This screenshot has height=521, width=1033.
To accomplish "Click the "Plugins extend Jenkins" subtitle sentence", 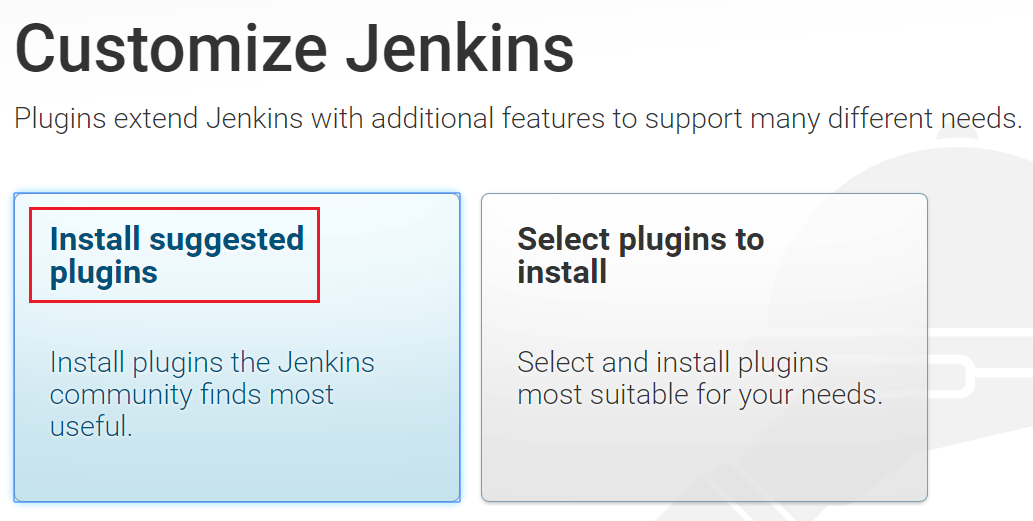I will click(x=518, y=119).
